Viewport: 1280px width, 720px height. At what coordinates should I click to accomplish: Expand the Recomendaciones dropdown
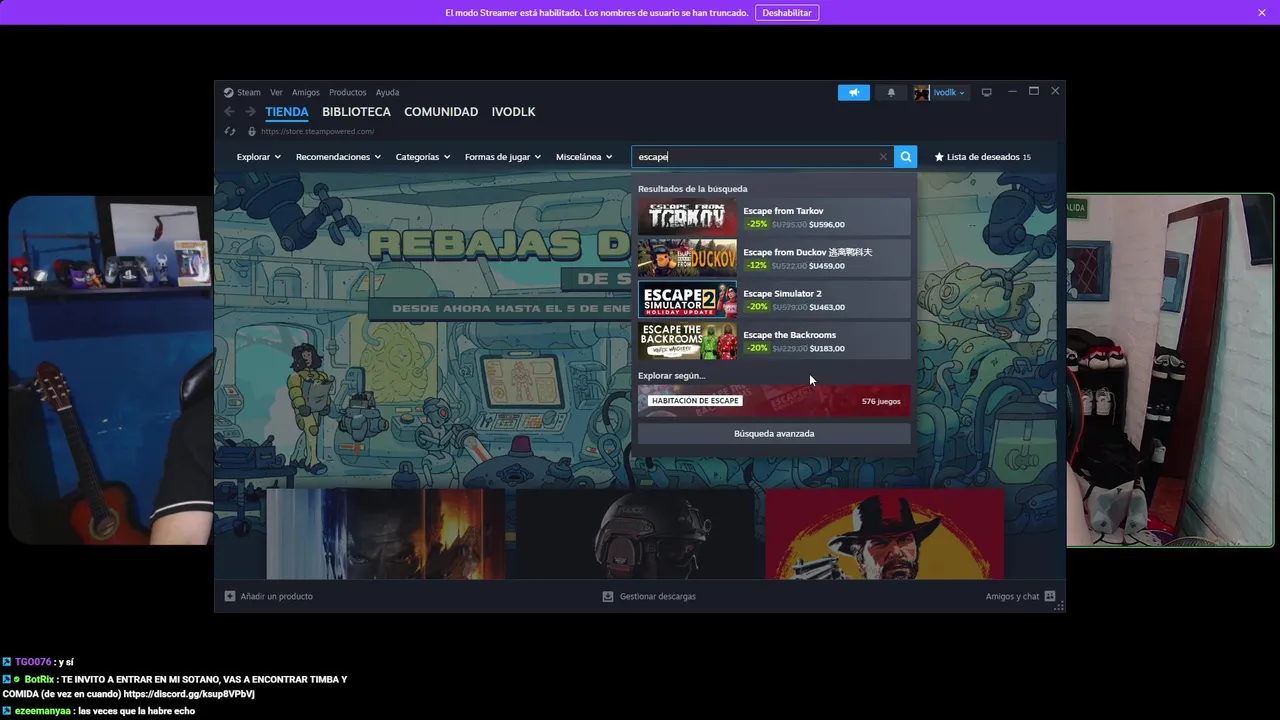click(x=338, y=157)
